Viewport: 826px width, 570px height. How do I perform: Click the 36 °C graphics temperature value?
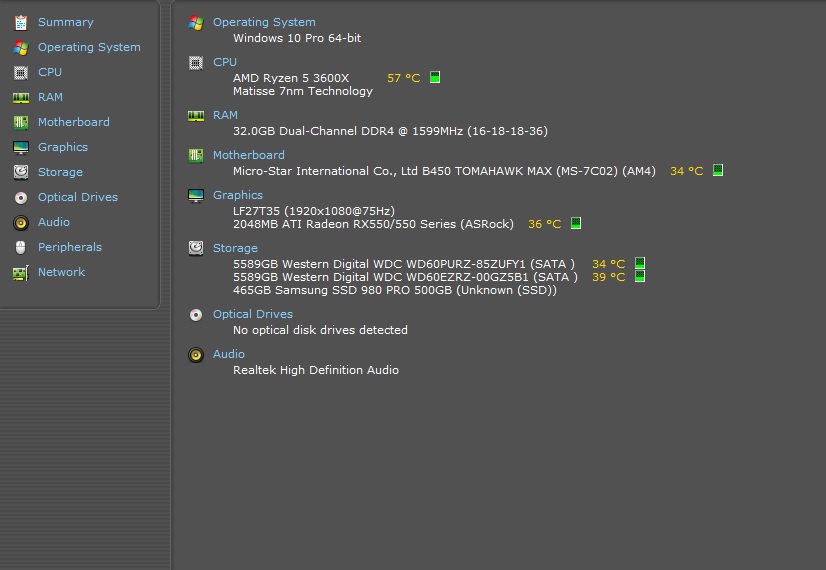pos(545,224)
